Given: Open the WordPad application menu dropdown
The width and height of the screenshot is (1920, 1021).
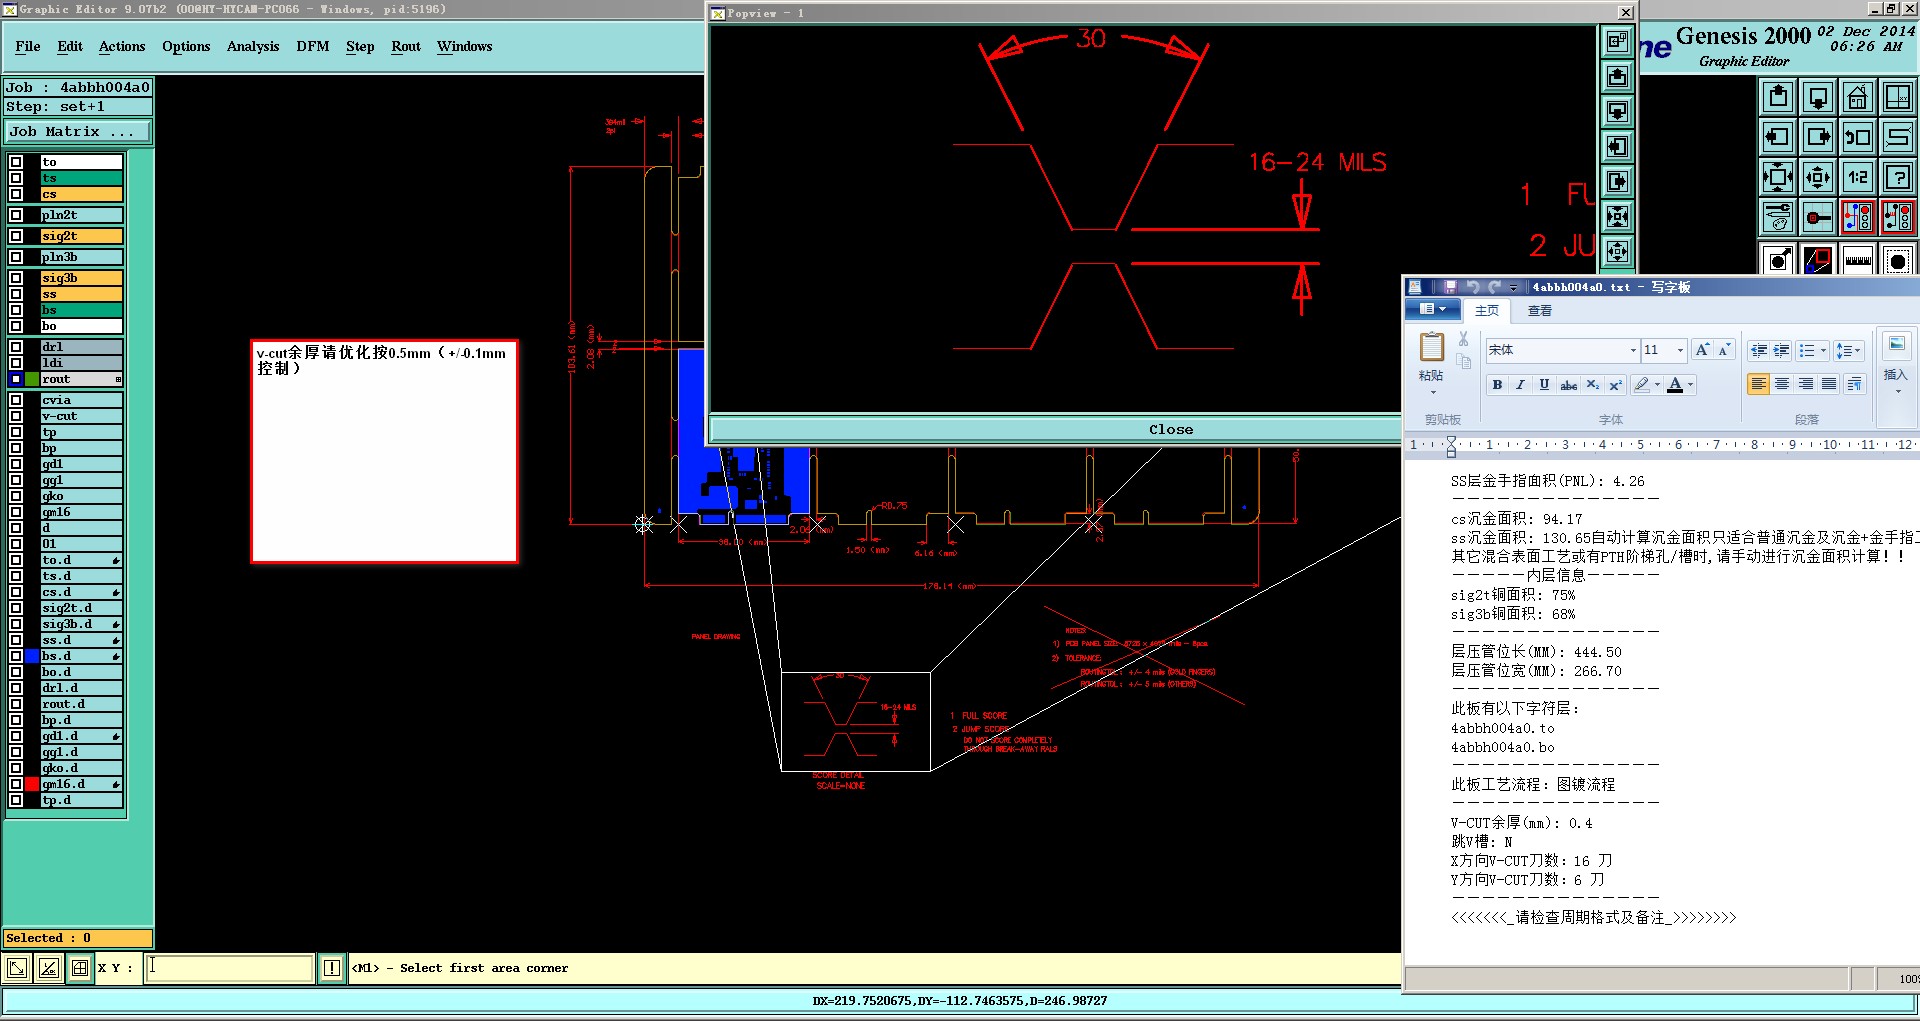Looking at the screenshot, I should [x=1433, y=309].
